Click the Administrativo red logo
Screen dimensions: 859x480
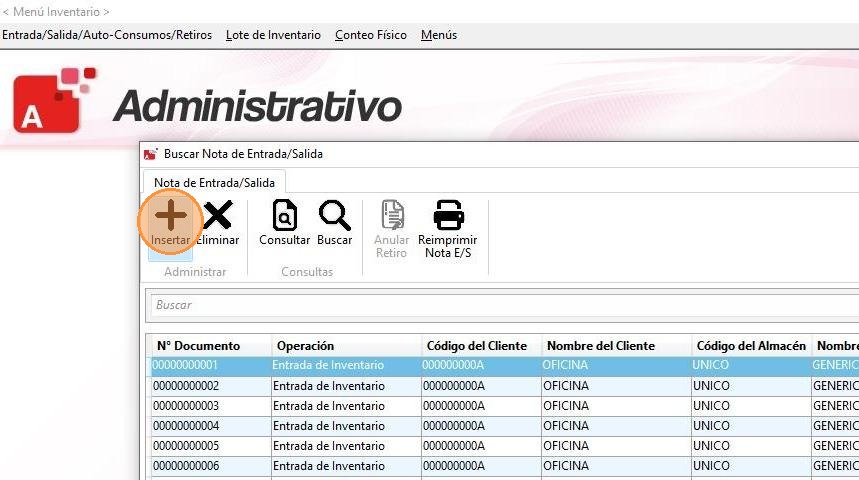pyautogui.click(x=54, y=100)
